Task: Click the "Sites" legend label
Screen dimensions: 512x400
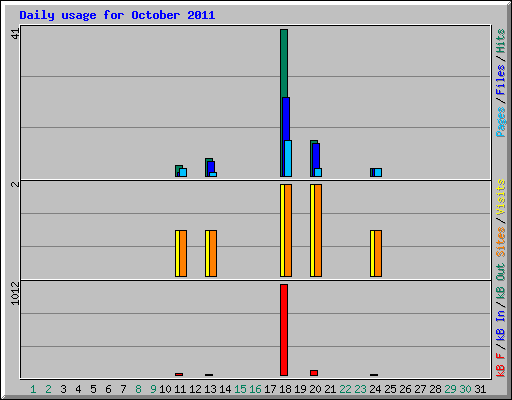Action: tap(501, 241)
